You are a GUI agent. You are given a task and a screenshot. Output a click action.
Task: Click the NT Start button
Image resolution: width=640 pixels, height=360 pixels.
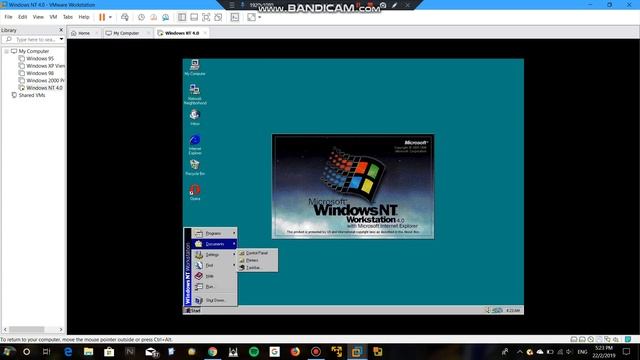pos(193,311)
